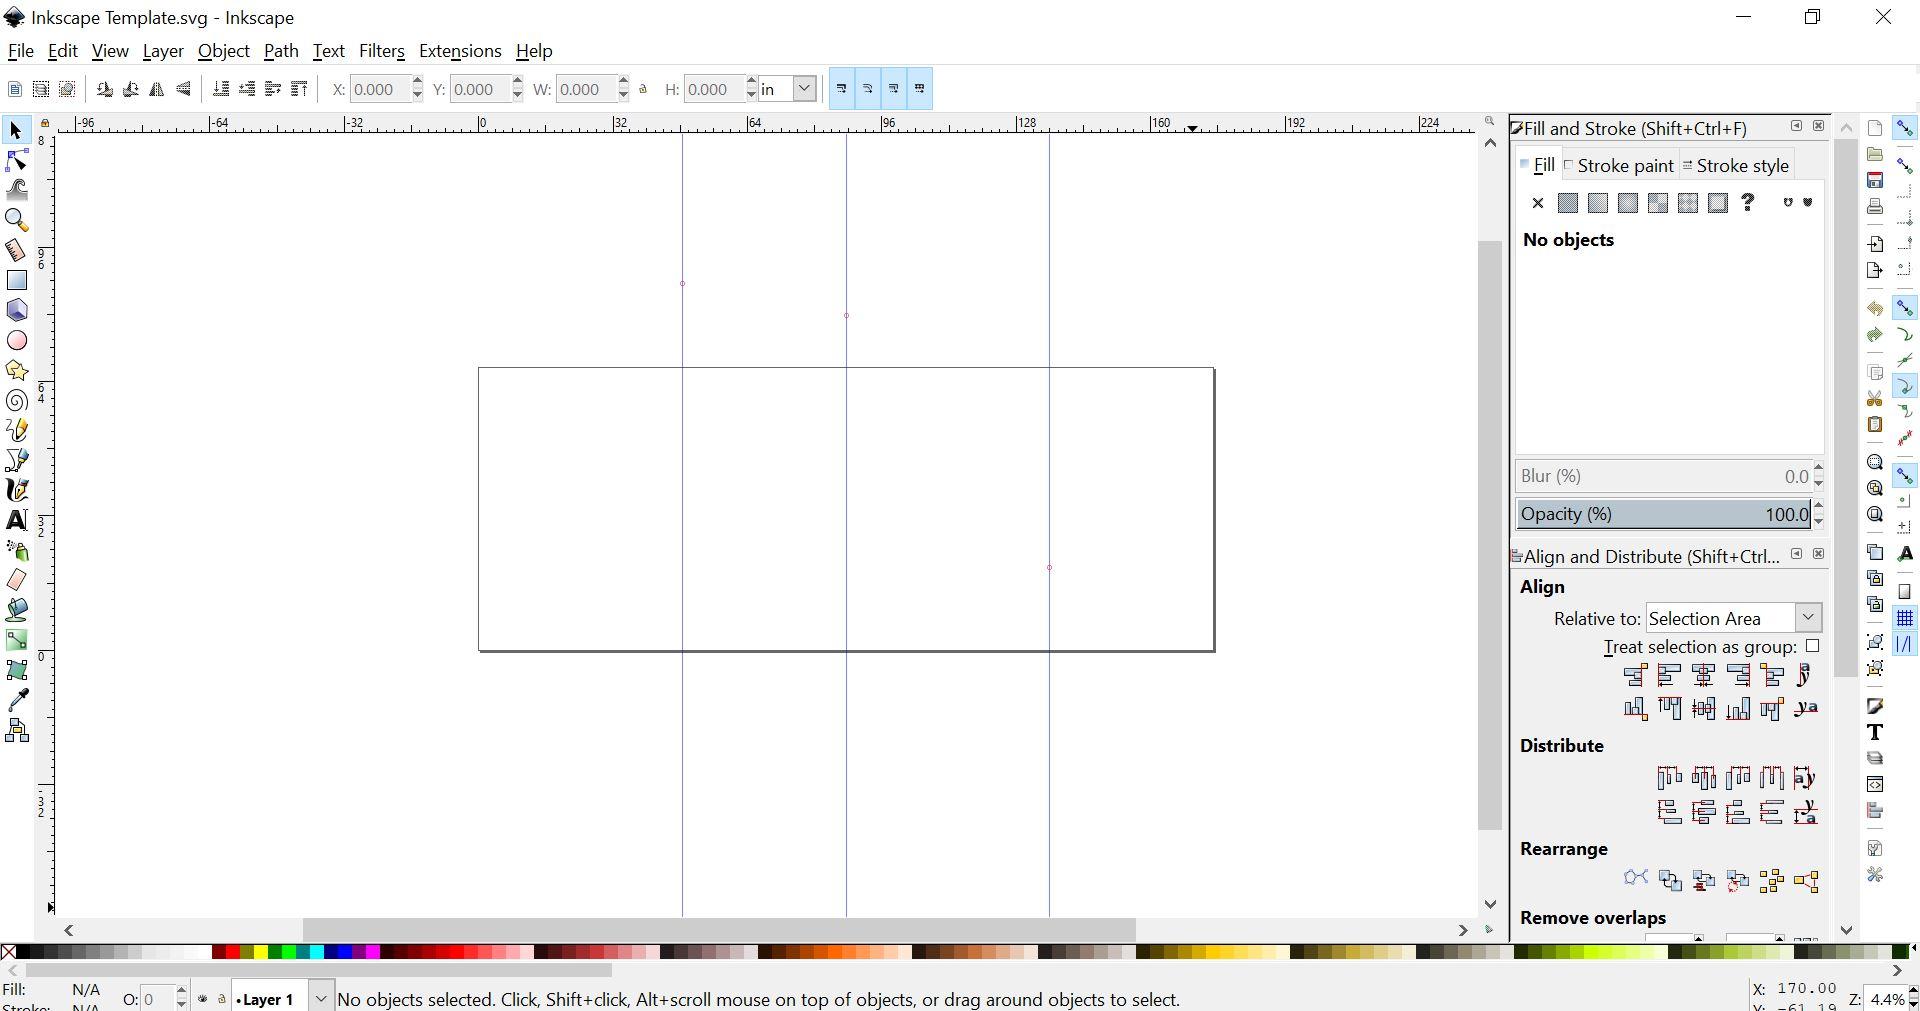Click the Opacity slider bar
The height and width of the screenshot is (1011, 1920).
(1663, 514)
